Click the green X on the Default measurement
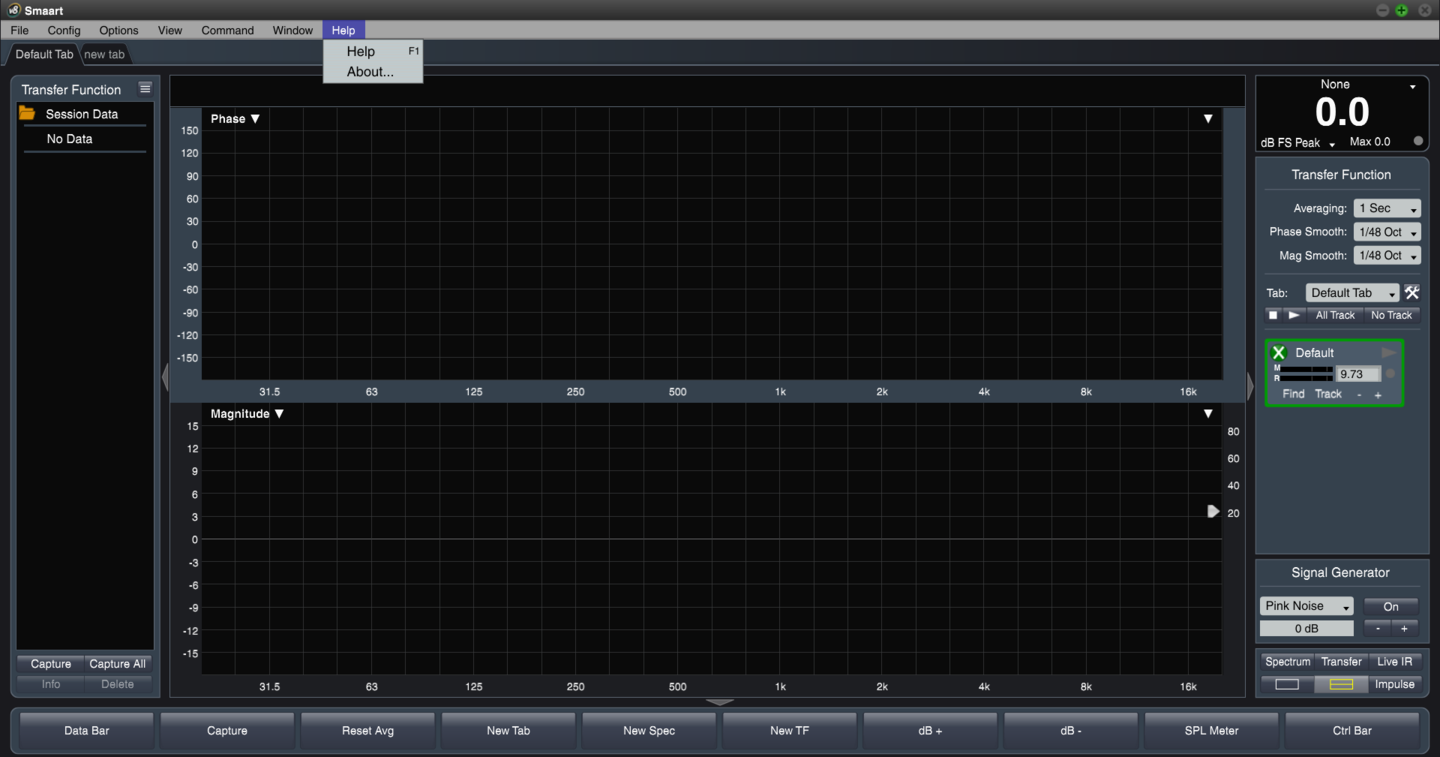Viewport: 1440px width, 757px height. coord(1278,353)
